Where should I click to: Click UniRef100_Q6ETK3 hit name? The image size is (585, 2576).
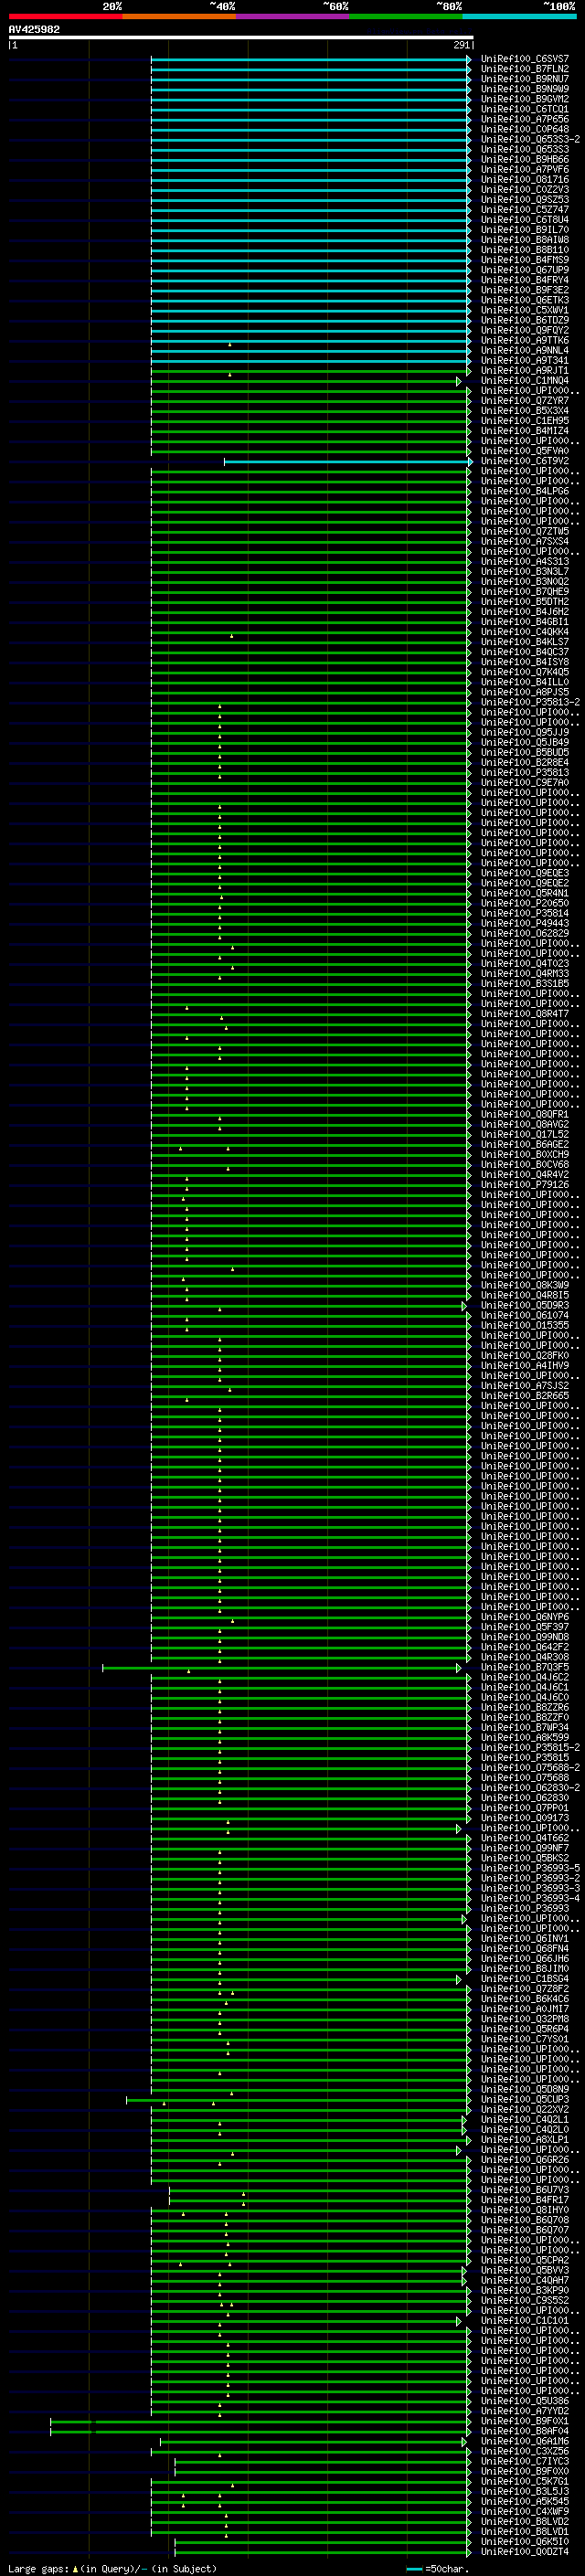(525, 300)
